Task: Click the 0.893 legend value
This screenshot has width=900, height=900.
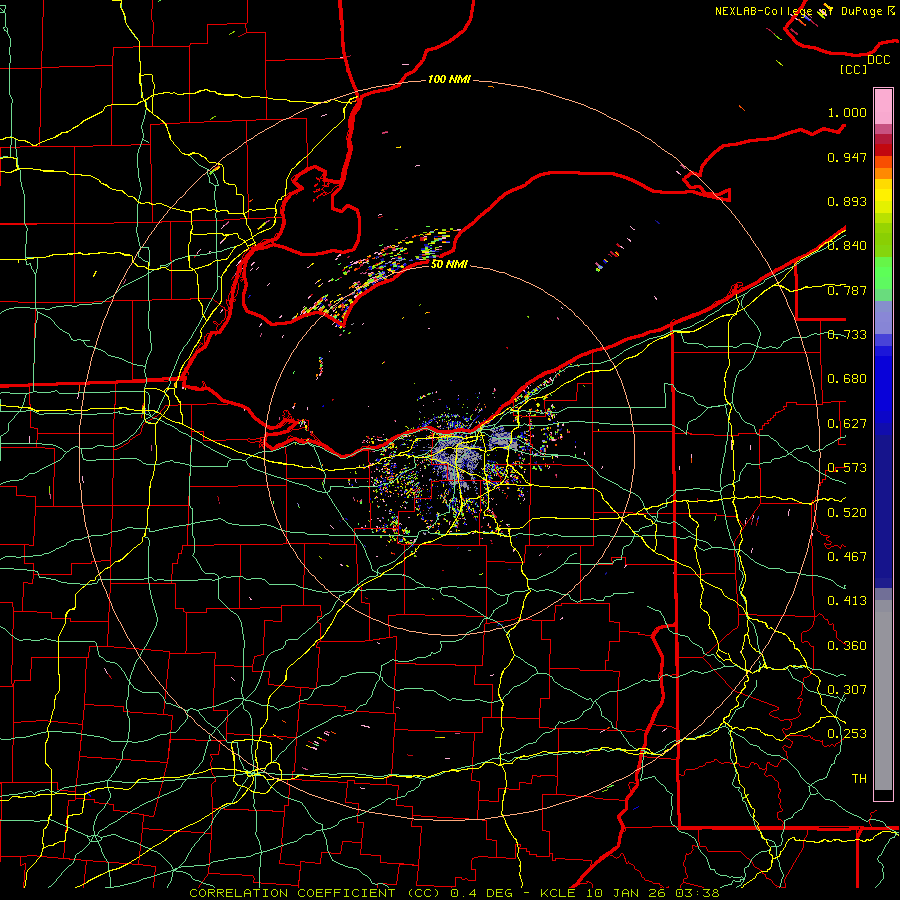Action: [847, 201]
